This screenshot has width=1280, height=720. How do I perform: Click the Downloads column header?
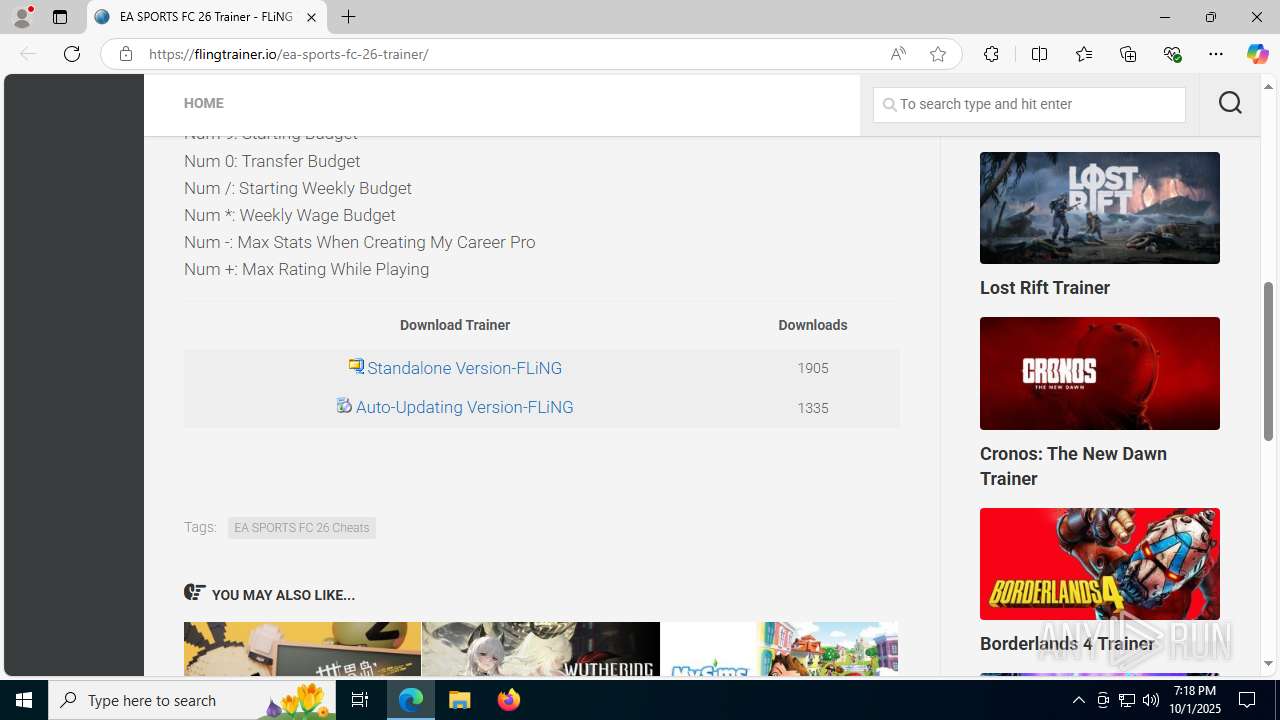point(813,325)
